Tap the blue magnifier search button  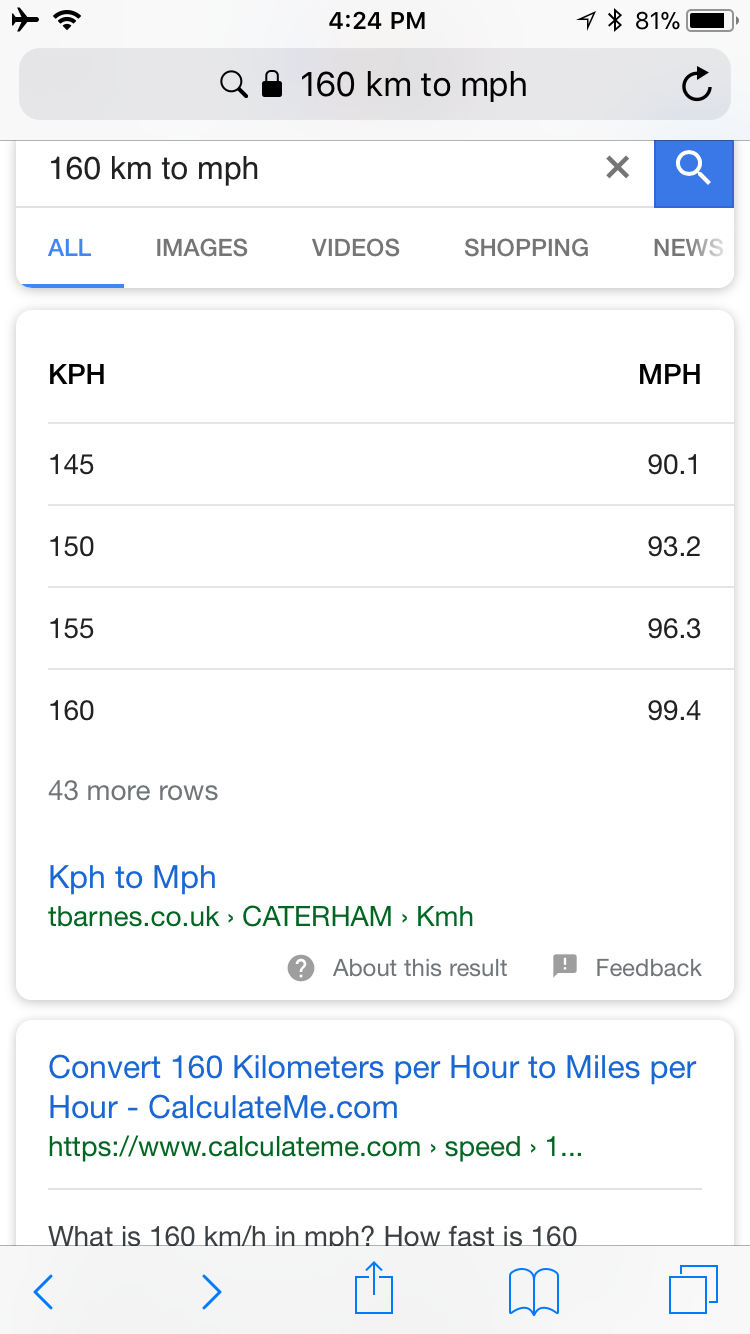click(x=693, y=170)
